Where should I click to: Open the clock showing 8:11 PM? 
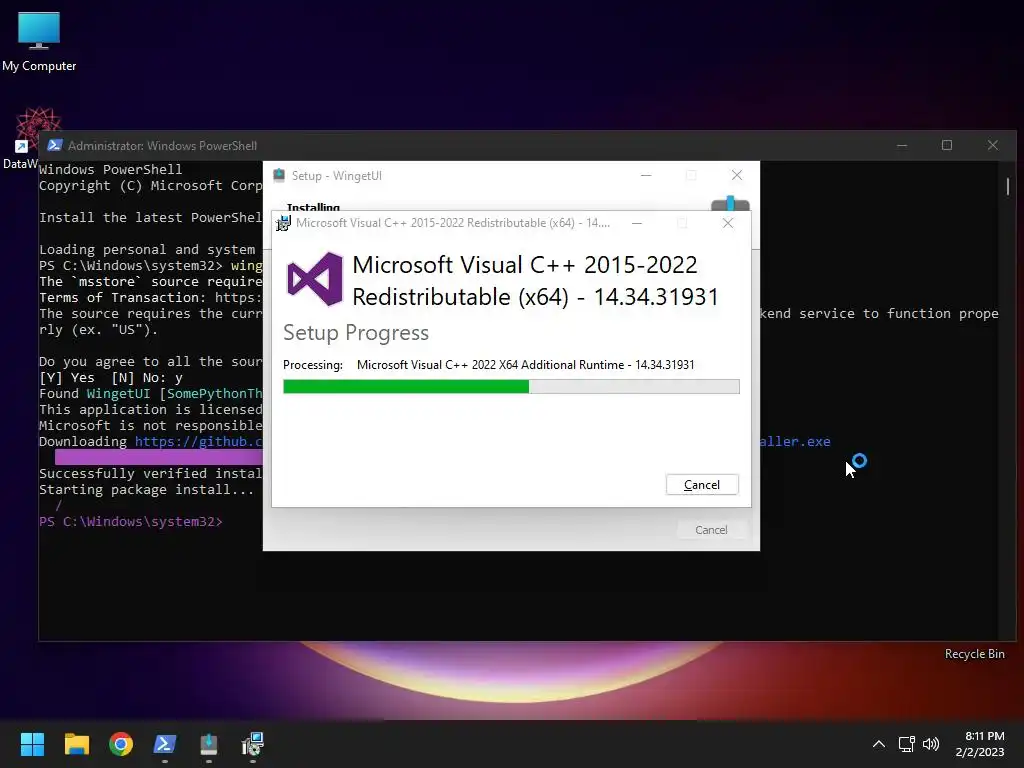click(x=980, y=744)
